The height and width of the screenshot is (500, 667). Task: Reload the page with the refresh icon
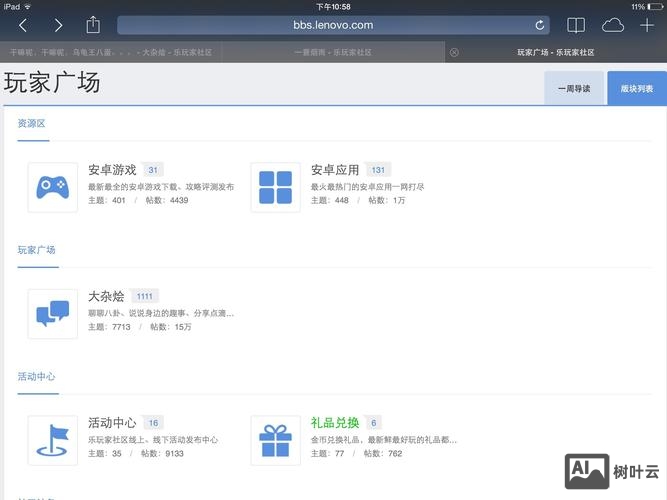coord(540,25)
